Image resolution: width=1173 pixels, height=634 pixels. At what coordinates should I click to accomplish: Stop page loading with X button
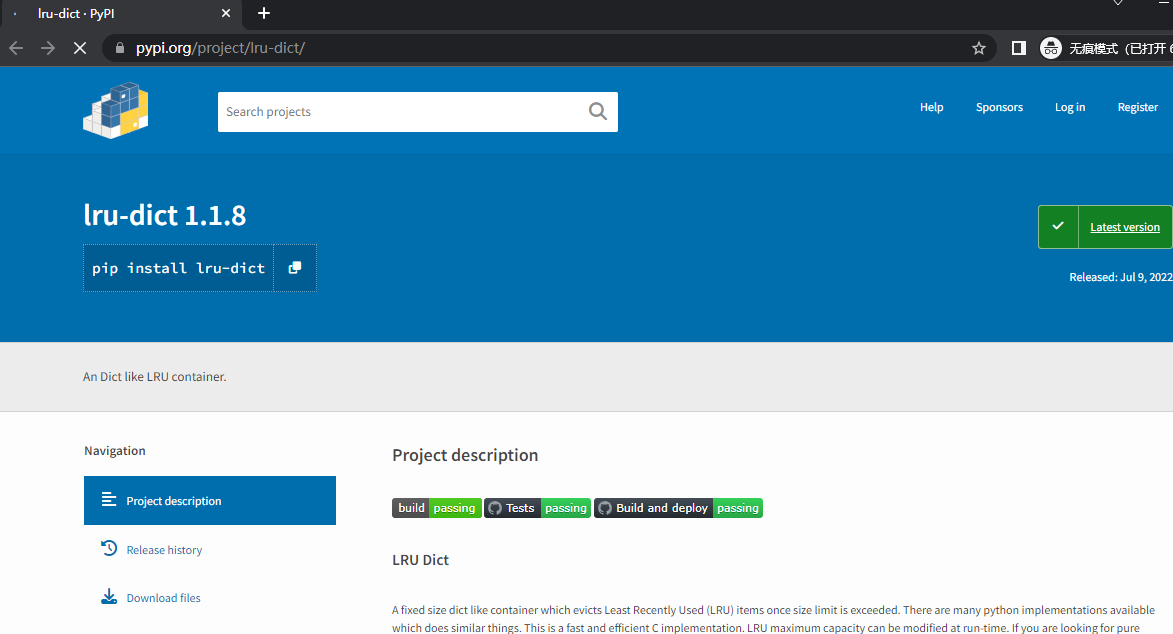(80, 48)
